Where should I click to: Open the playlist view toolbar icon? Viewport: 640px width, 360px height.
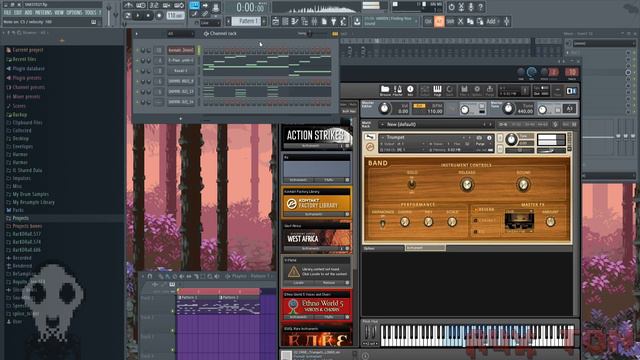(276, 21)
